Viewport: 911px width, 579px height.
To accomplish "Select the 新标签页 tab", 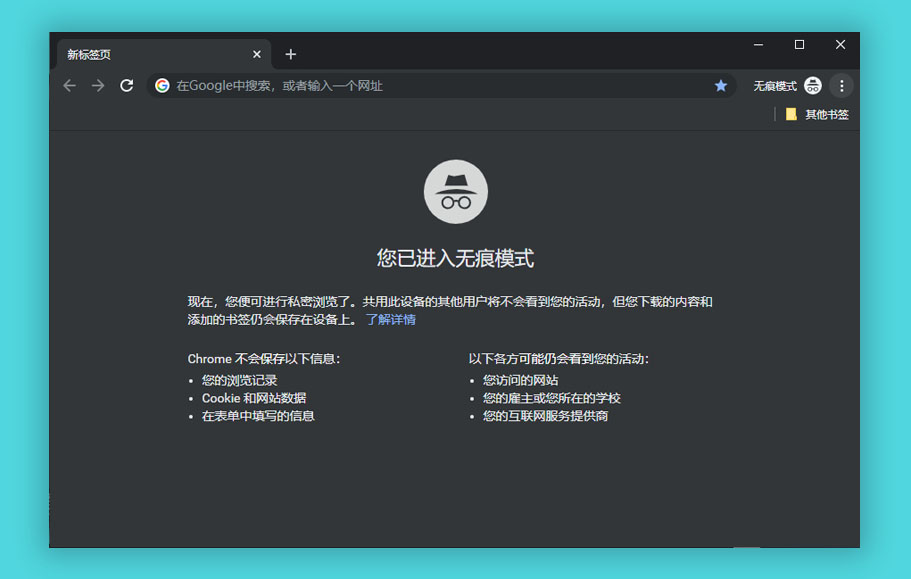I will [150, 54].
